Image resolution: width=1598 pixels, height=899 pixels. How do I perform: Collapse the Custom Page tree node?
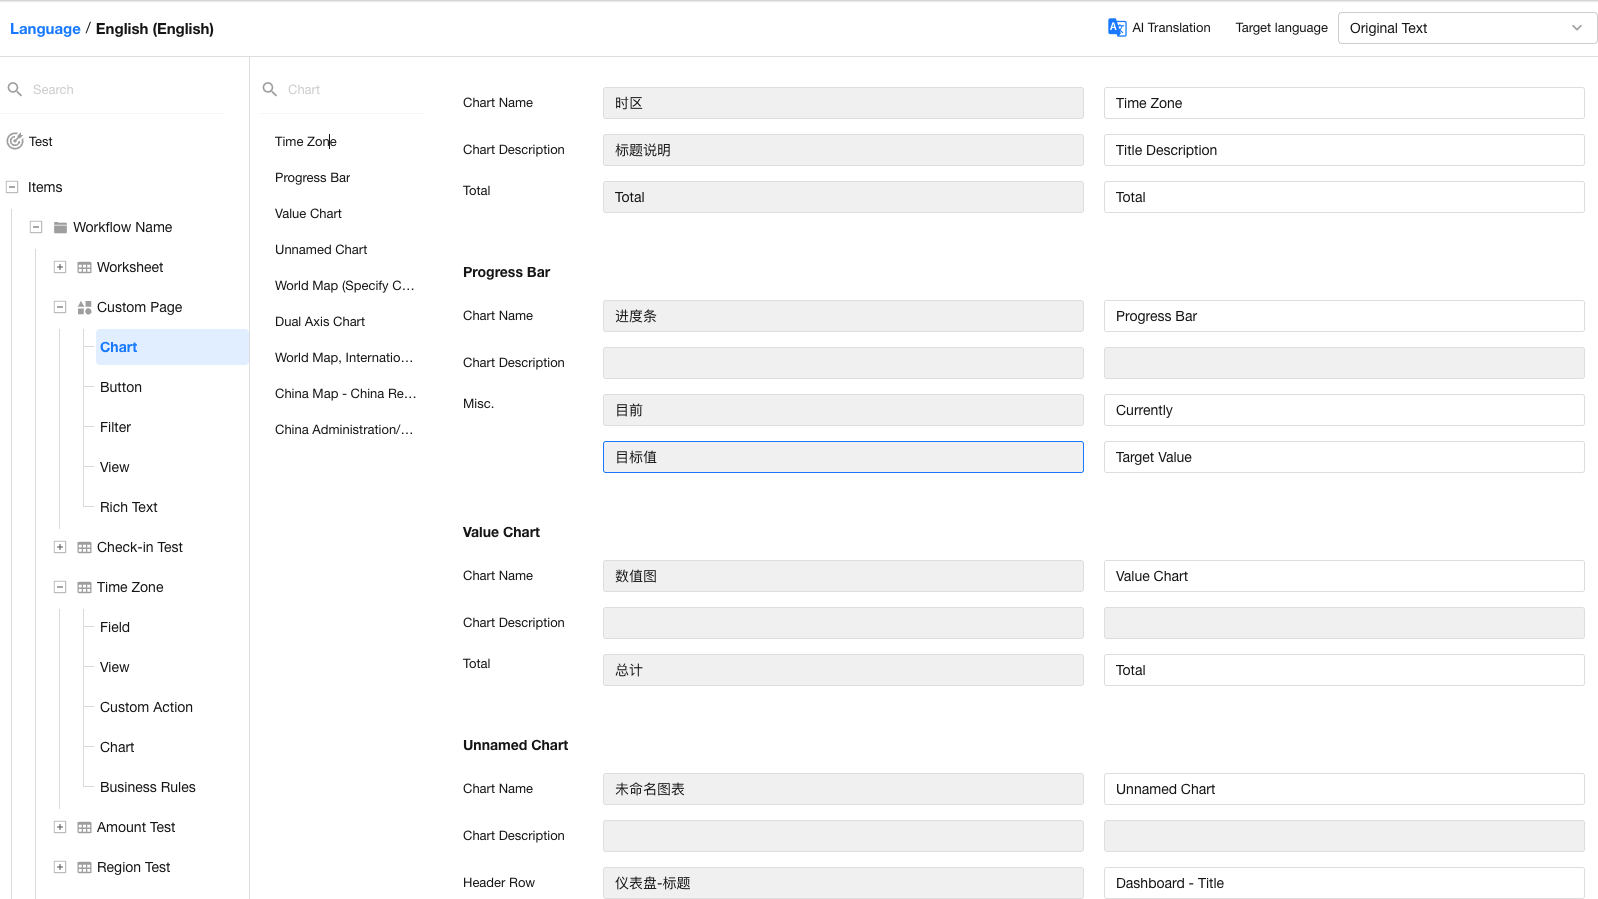click(x=60, y=307)
